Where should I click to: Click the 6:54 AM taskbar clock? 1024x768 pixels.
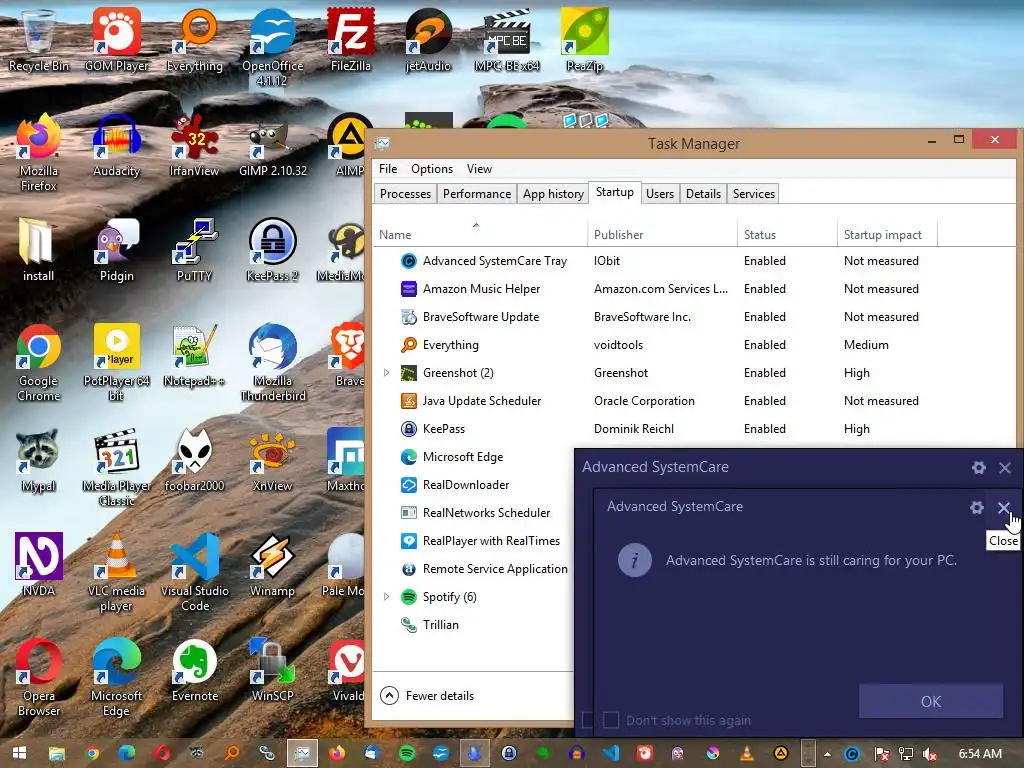click(980, 754)
